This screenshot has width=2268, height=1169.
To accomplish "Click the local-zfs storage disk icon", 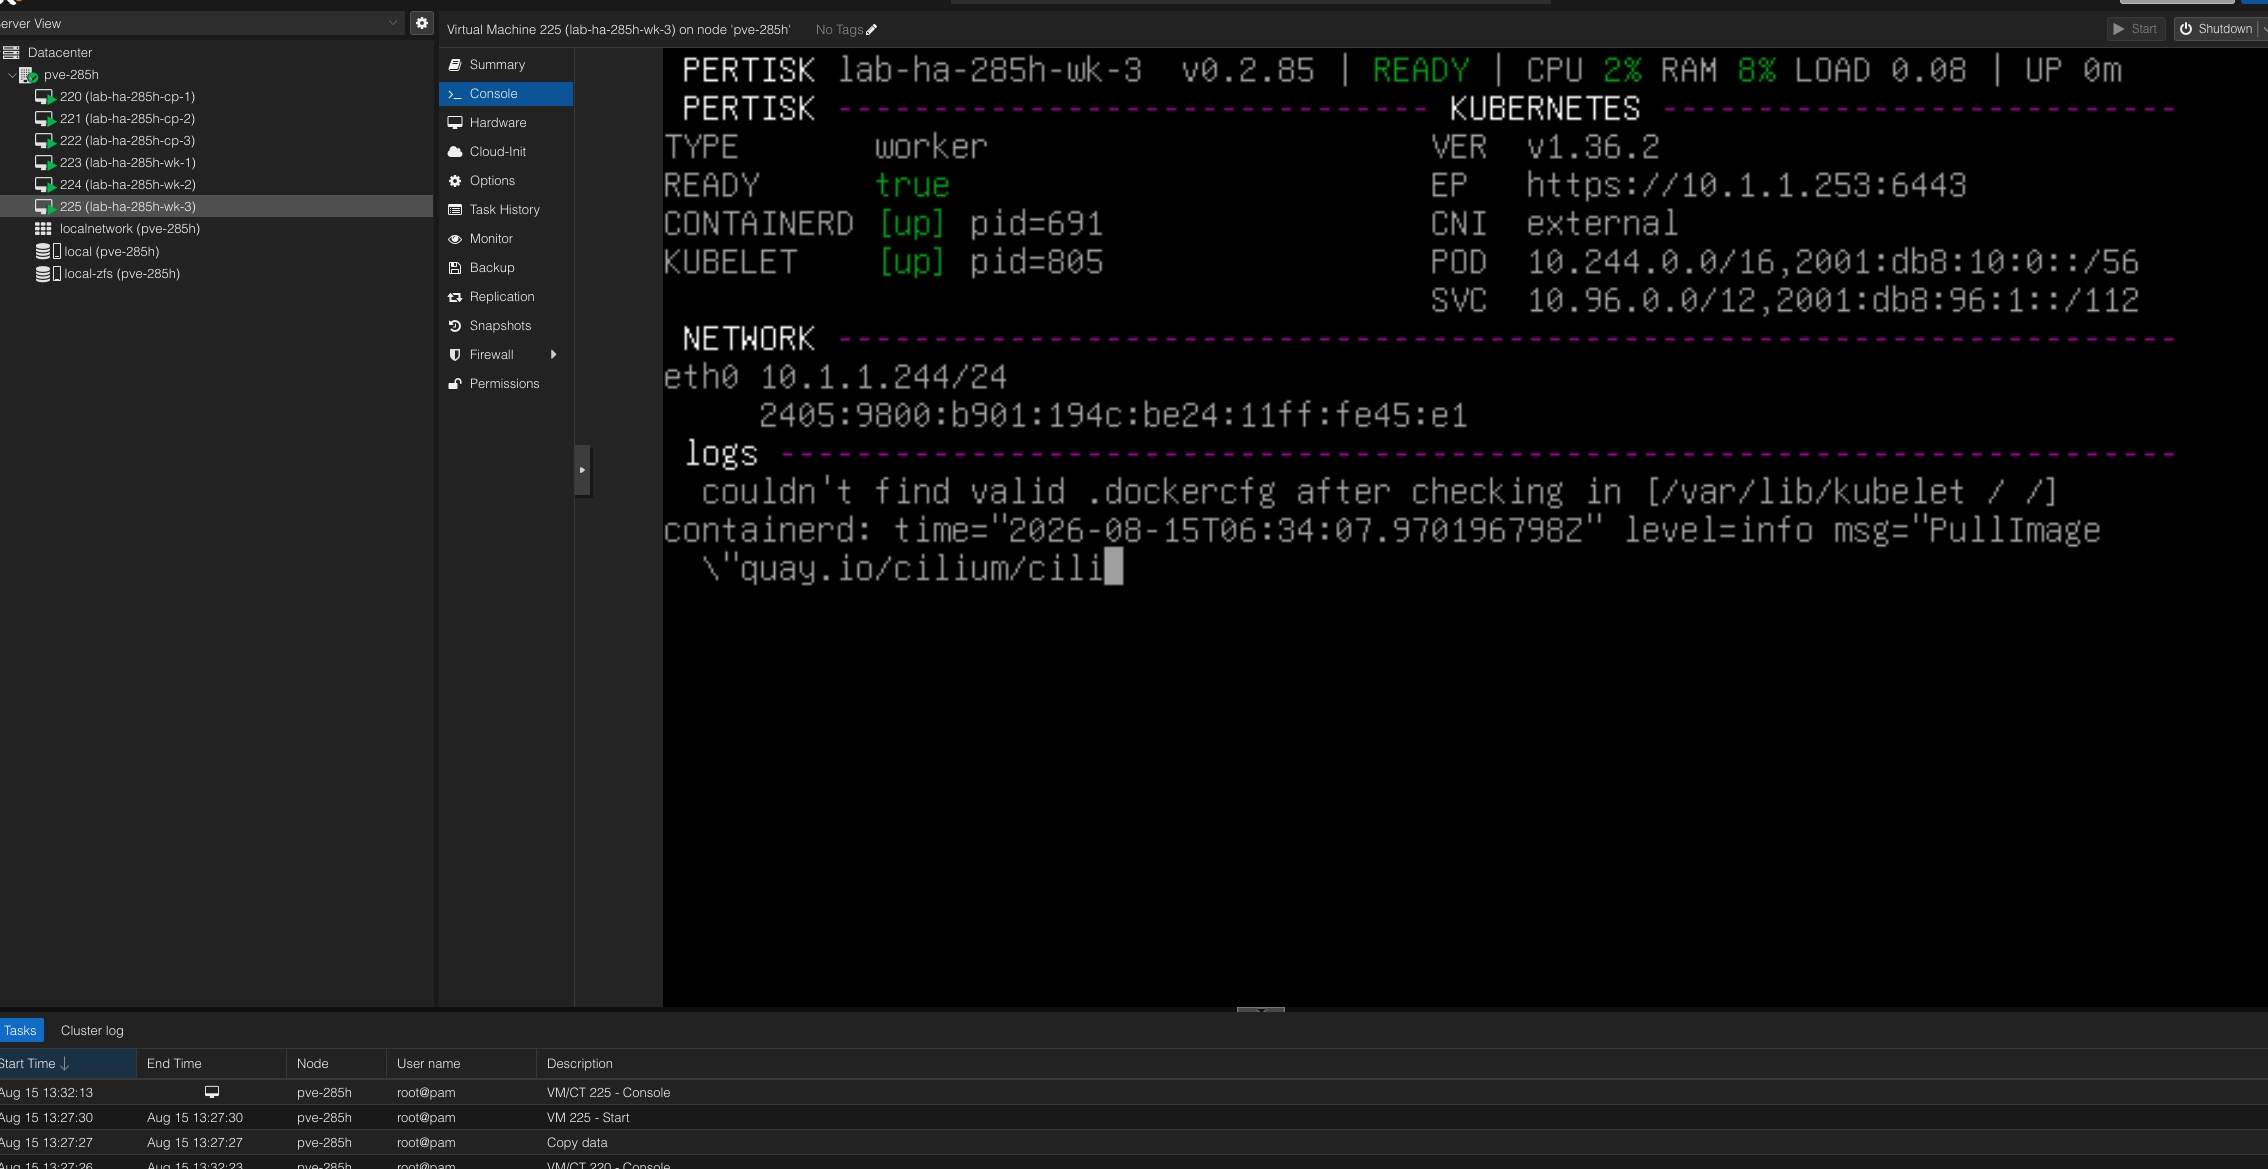I will click(43, 273).
